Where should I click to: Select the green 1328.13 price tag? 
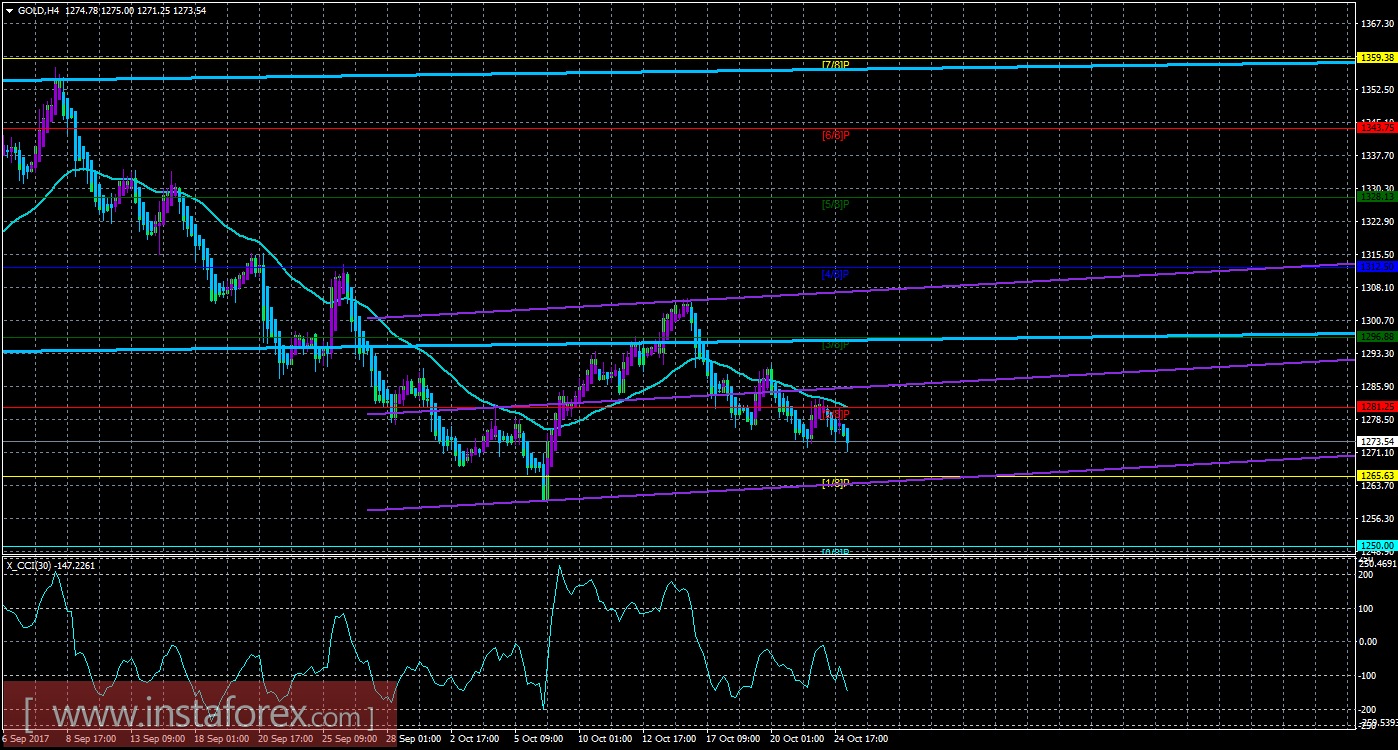point(1377,197)
